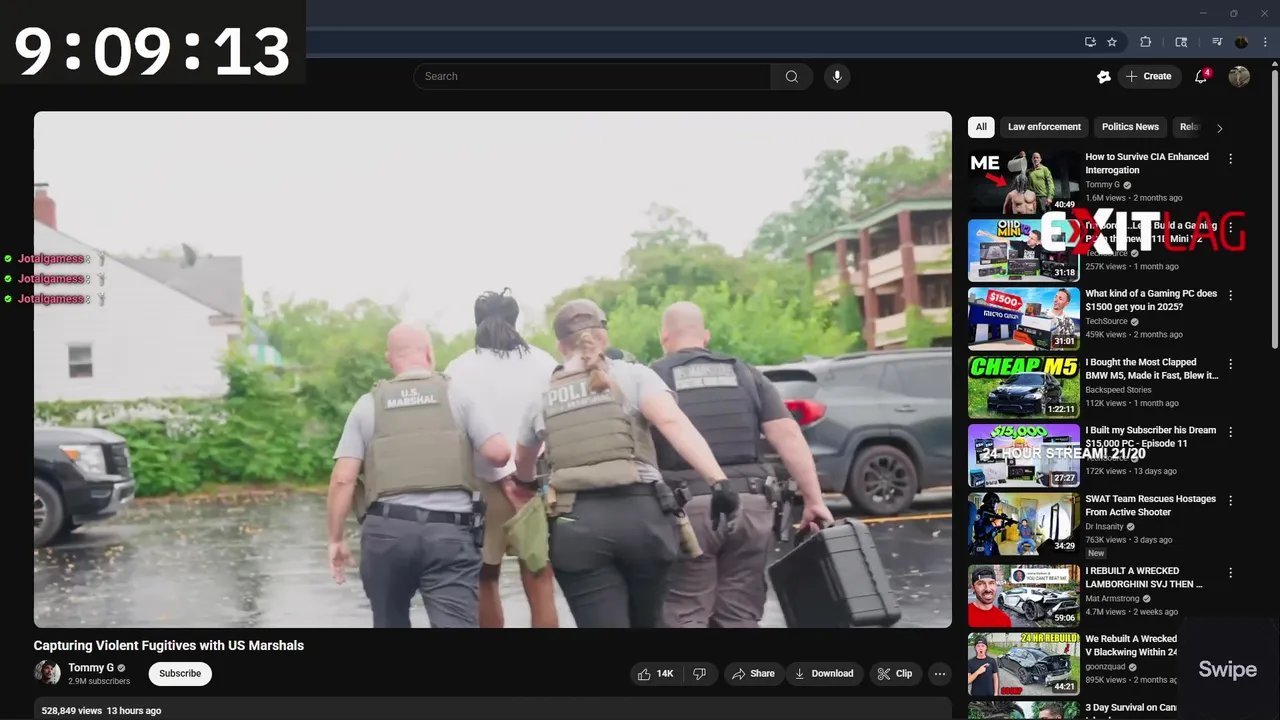
Task: Start voice search with the microphone icon
Action: (x=837, y=76)
